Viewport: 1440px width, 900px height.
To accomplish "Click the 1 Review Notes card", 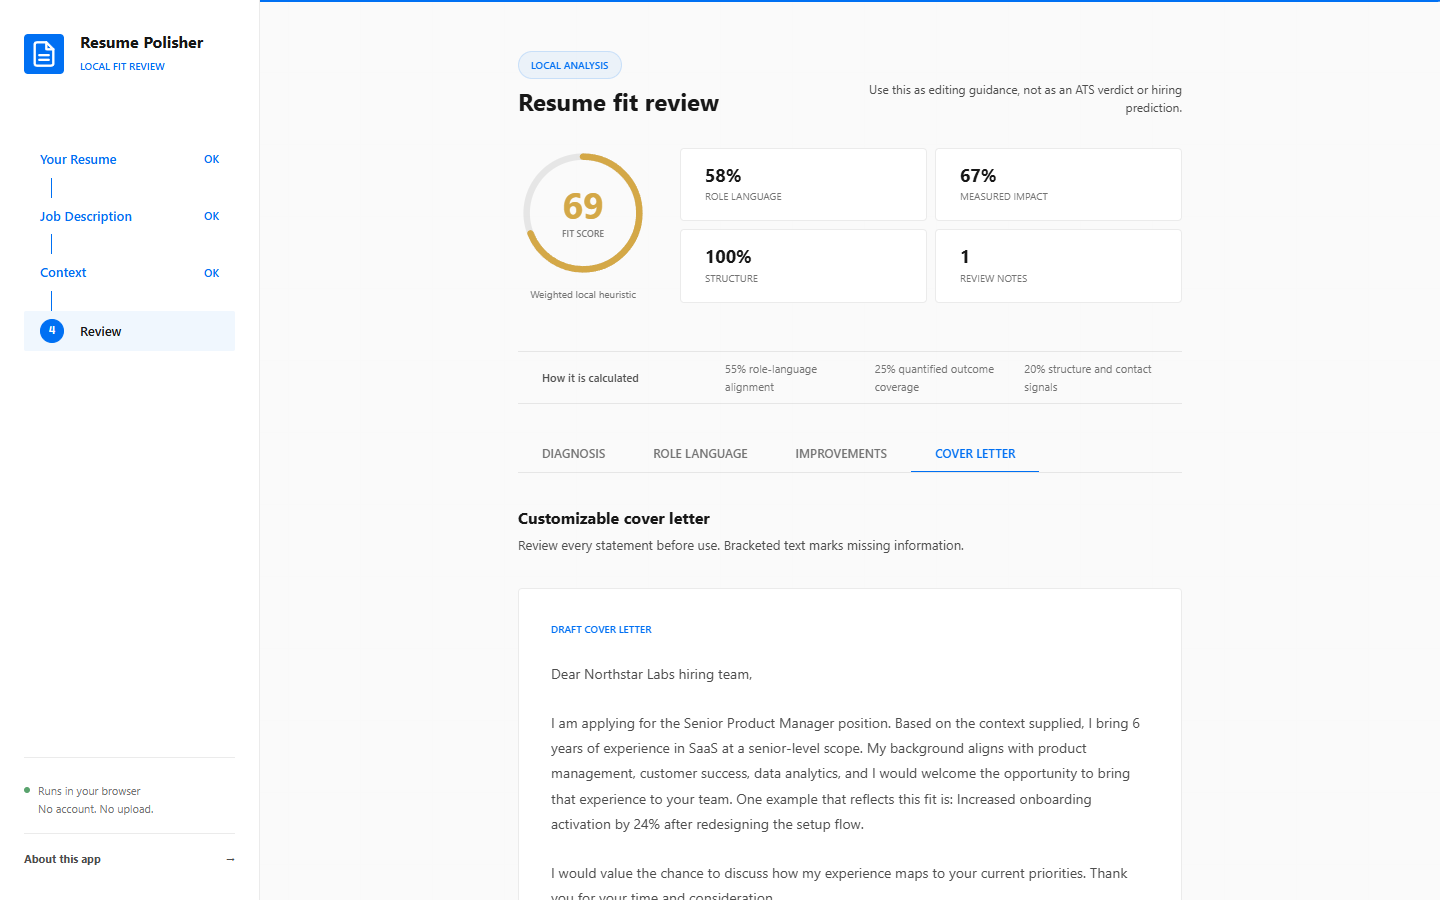I will [x=1058, y=266].
